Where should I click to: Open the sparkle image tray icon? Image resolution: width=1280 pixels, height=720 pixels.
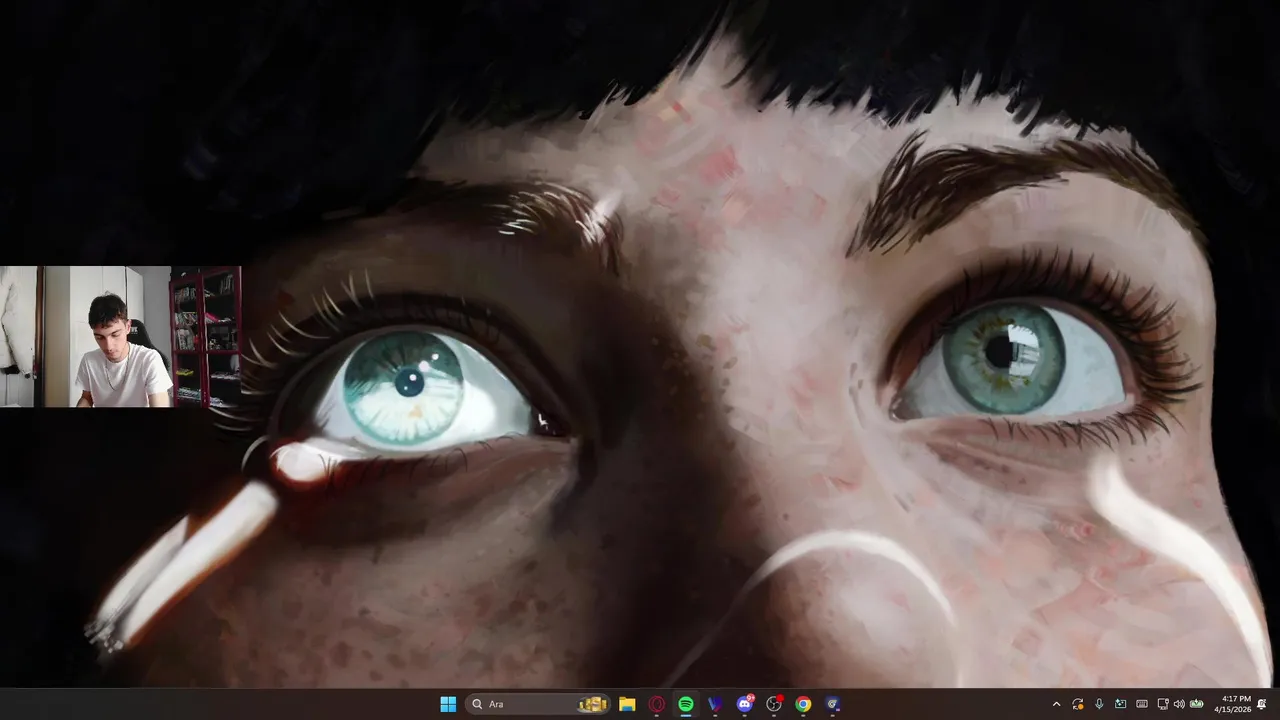coord(1120,704)
